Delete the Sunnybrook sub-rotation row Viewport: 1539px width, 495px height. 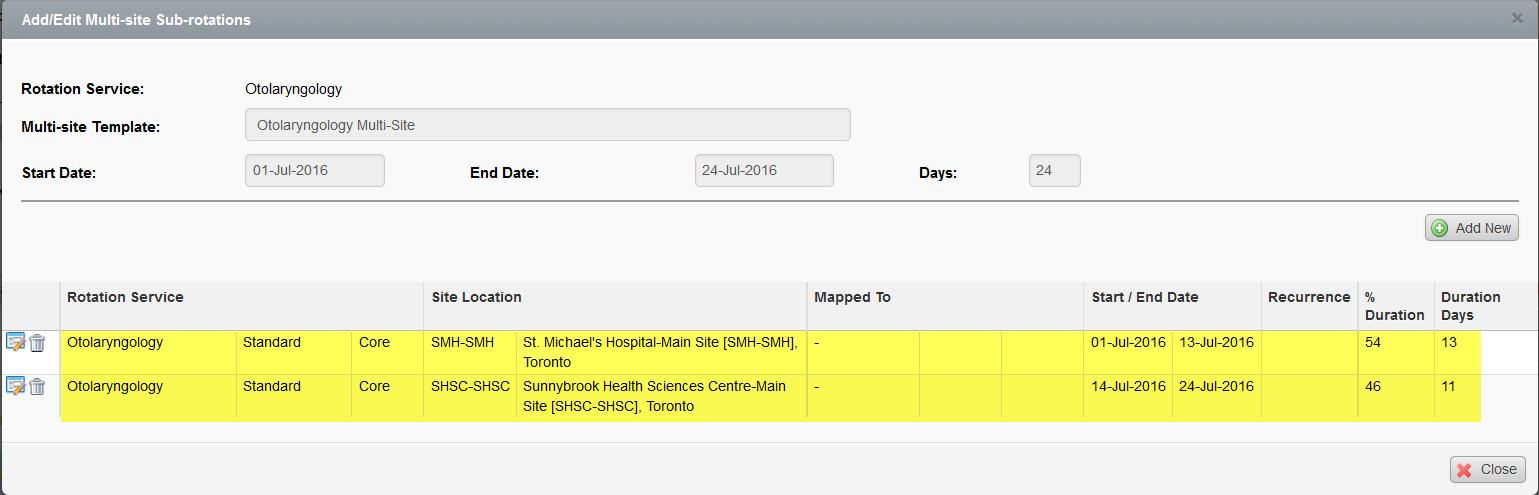(x=37, y=387)
